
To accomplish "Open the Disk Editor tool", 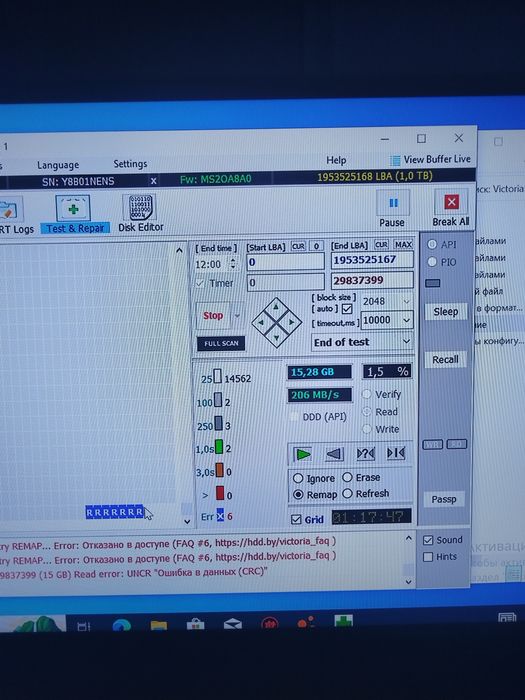I will click(141, 214).
